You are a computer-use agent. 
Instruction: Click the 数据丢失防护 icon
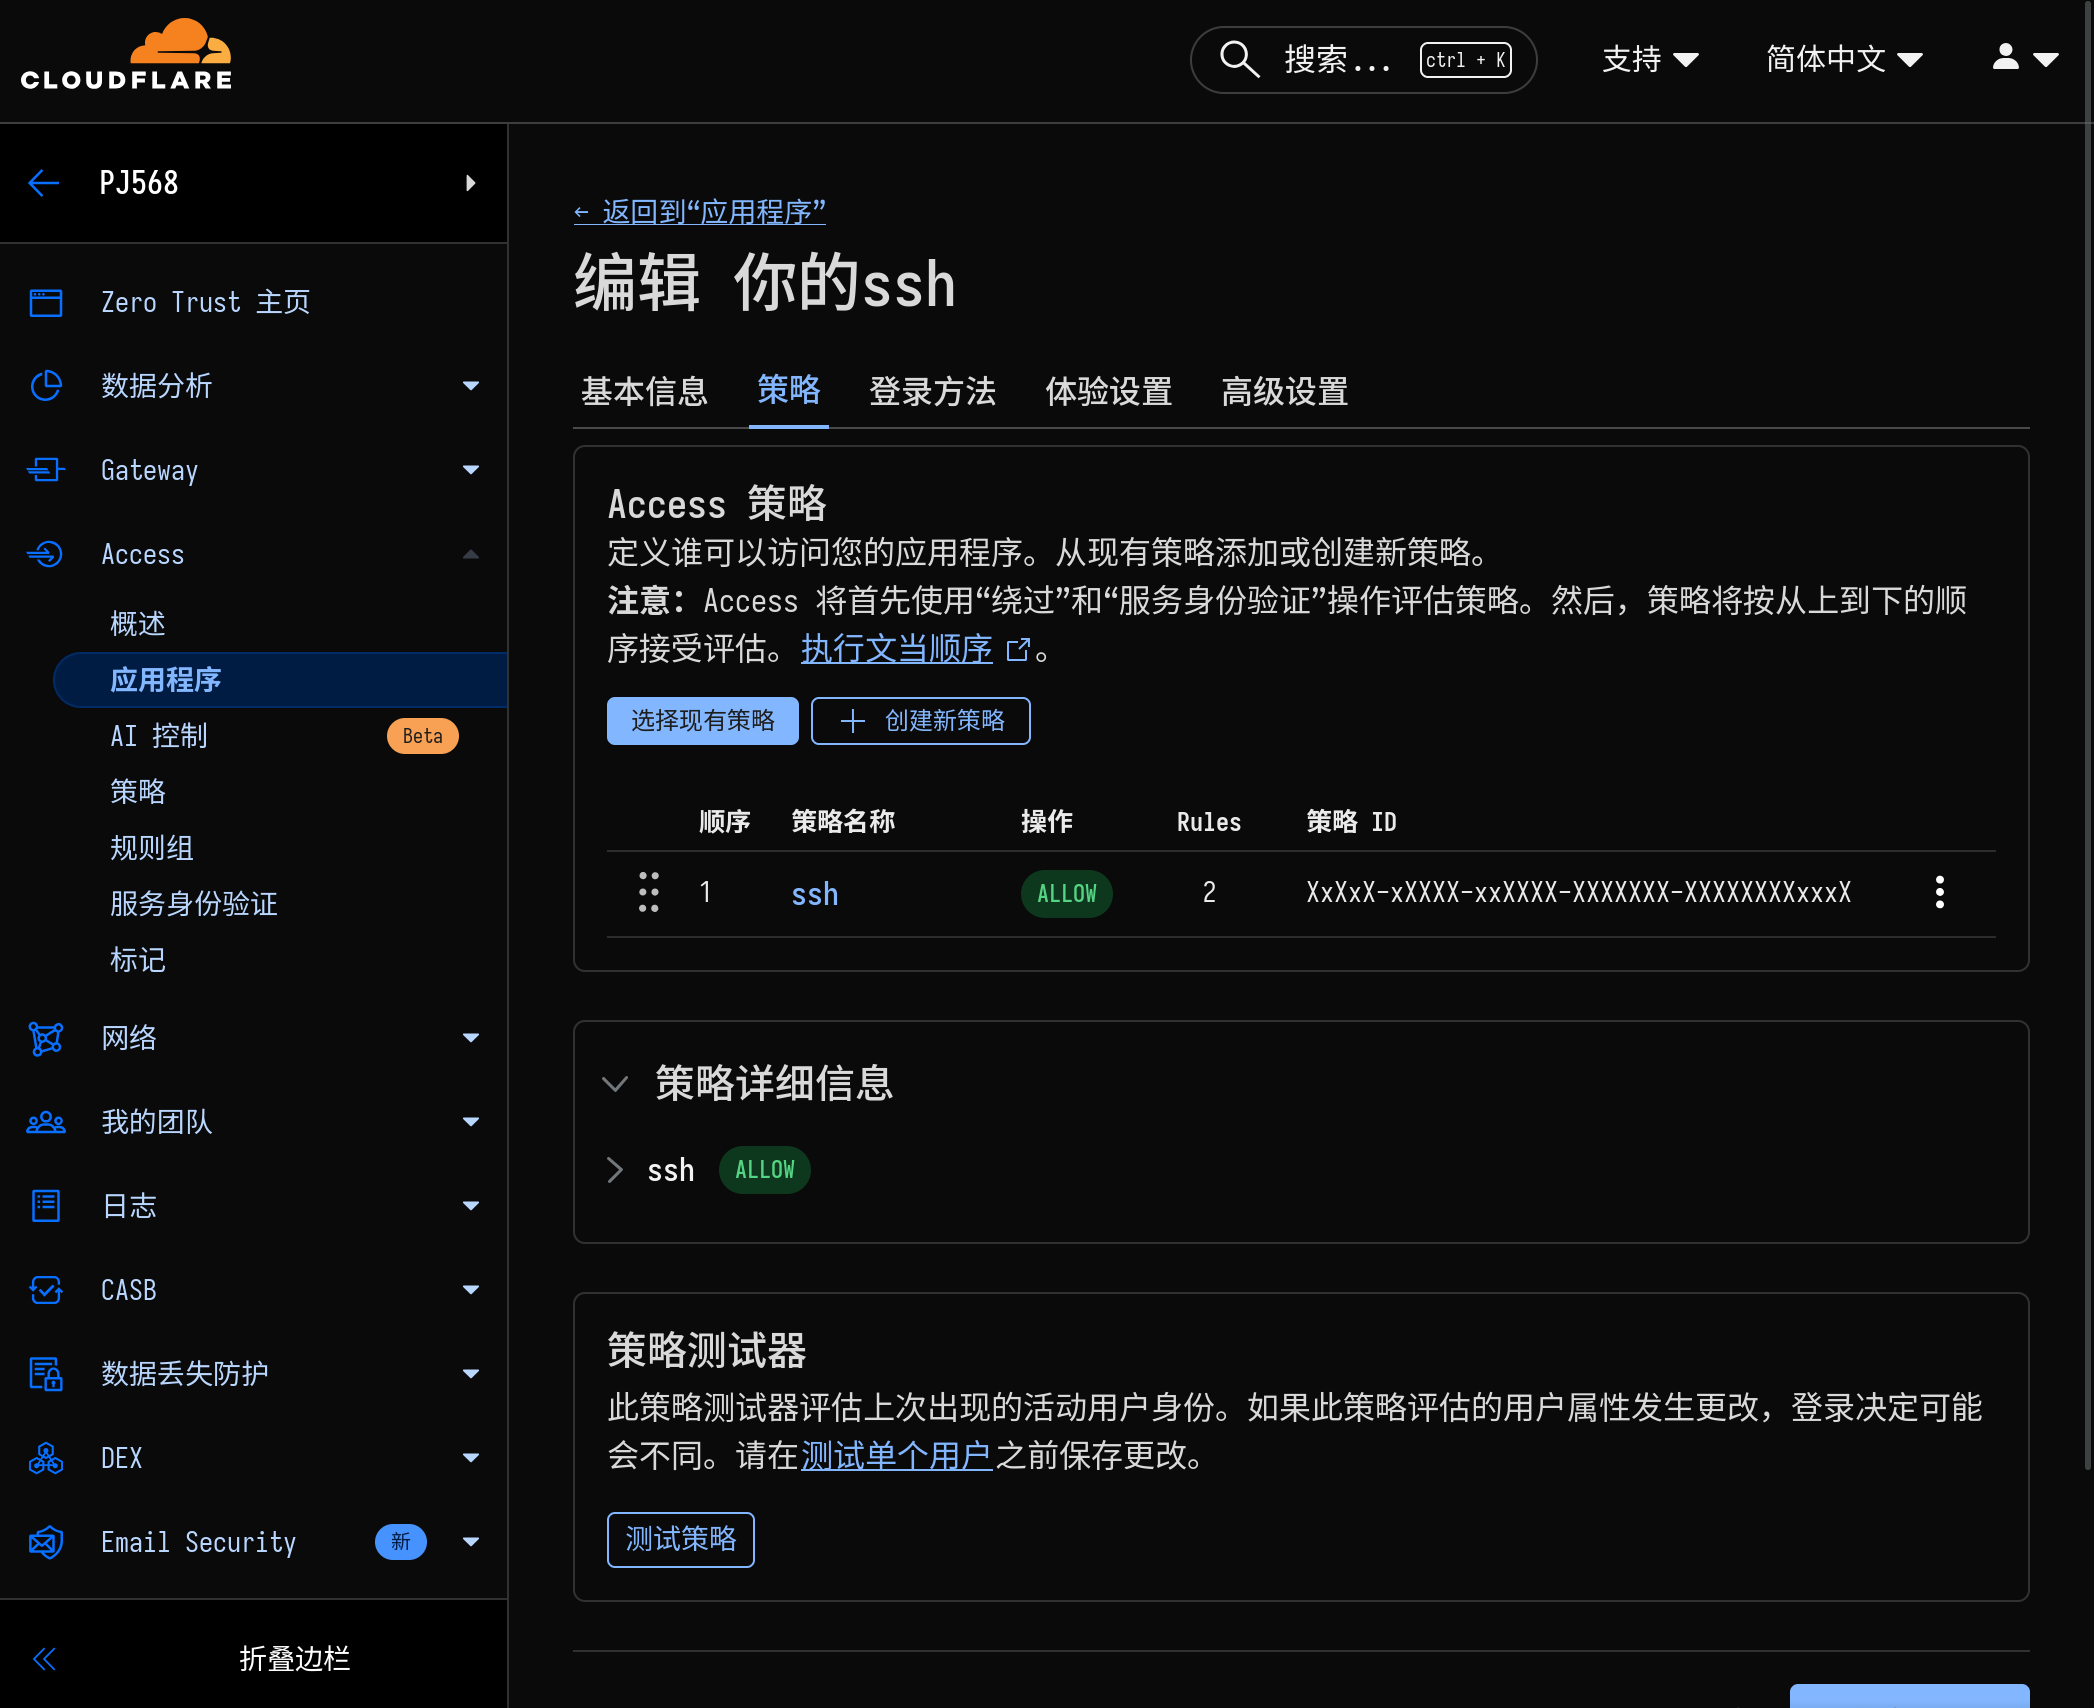(45, 1373)
